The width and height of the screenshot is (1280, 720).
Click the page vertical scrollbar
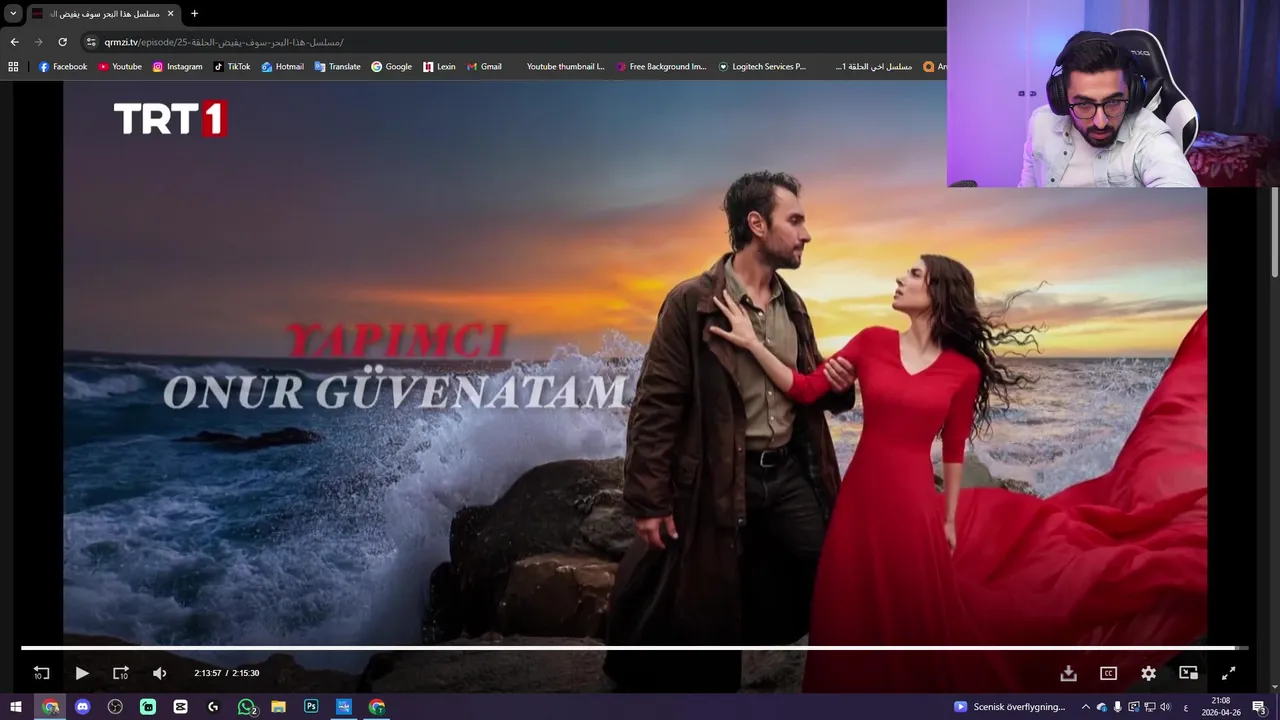(x=1274, y=232)
